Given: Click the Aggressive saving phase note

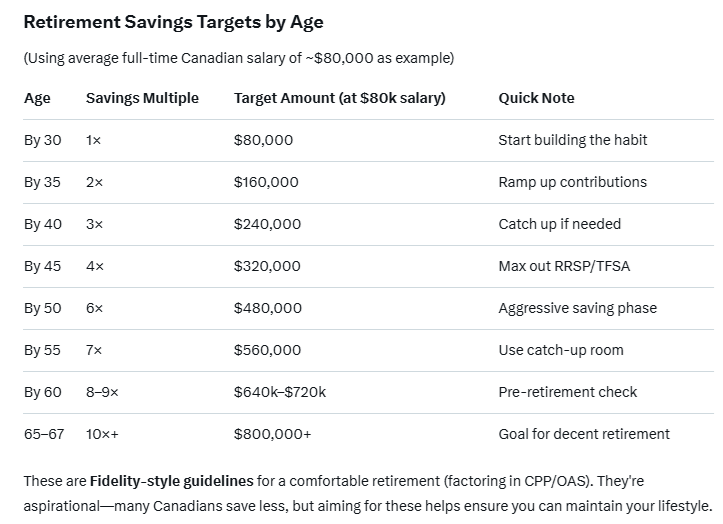Looking at the screenshot, I should coord(577,308).
